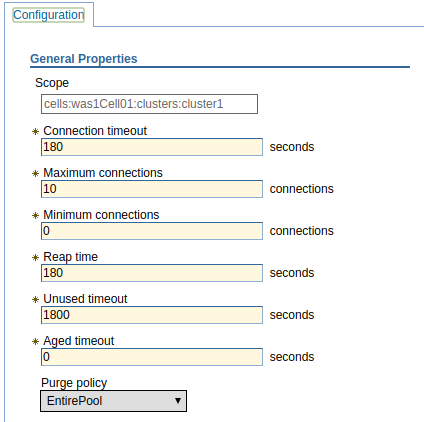Click the Maximum connections label text

103,173
